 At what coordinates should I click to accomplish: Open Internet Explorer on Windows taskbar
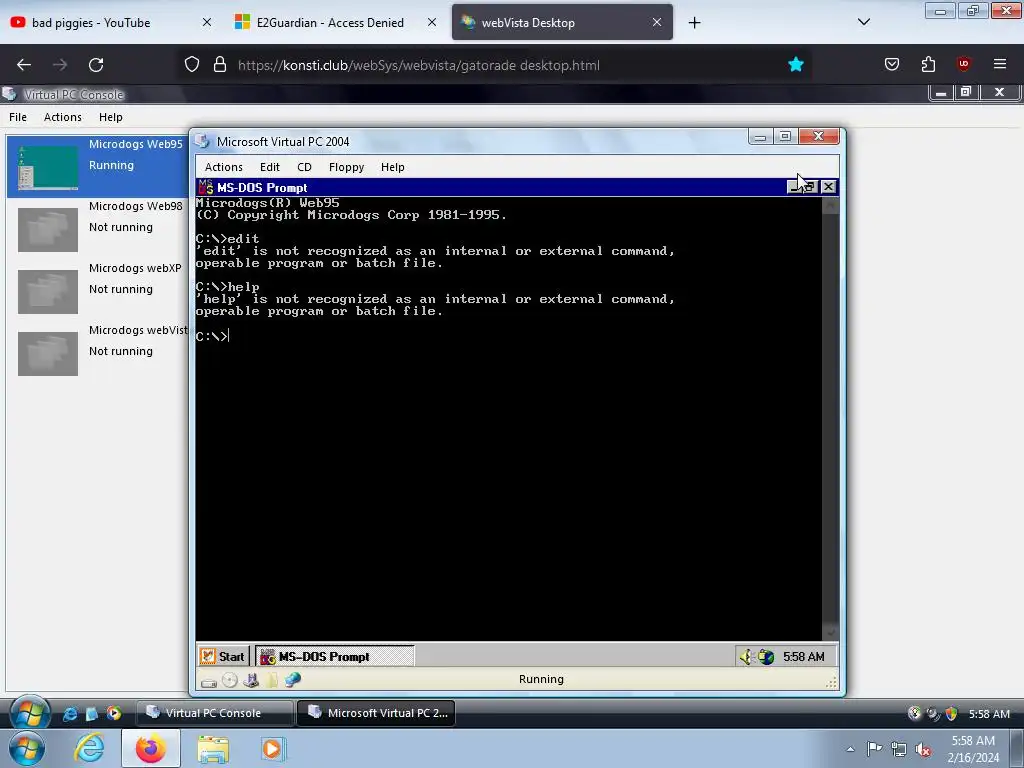[89, 749]
